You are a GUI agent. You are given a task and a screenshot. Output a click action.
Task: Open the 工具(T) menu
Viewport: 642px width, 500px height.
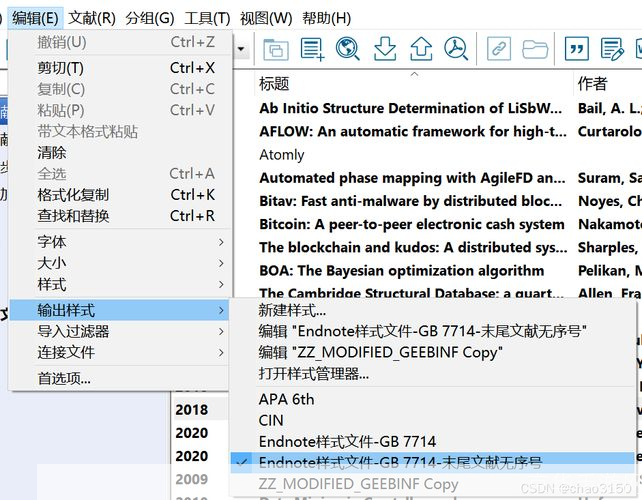[x=207, y=18]
